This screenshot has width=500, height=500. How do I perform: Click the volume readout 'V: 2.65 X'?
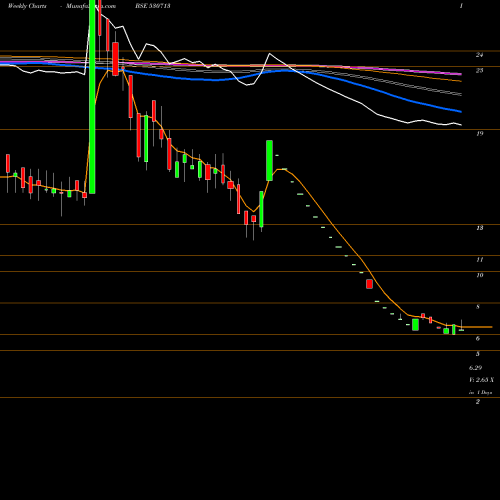482,380
